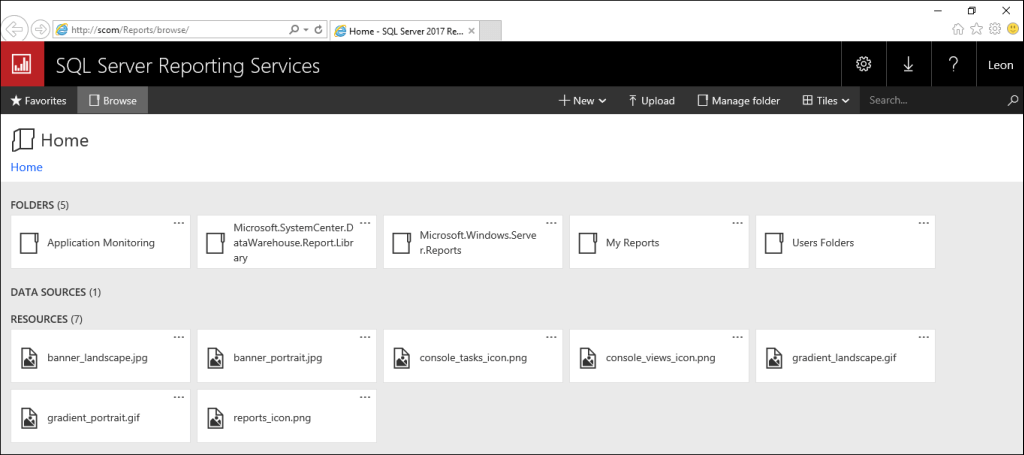
Task: Click the console_views_icon.png image icon
Action: pyautogui.click(x=588, y=358)
